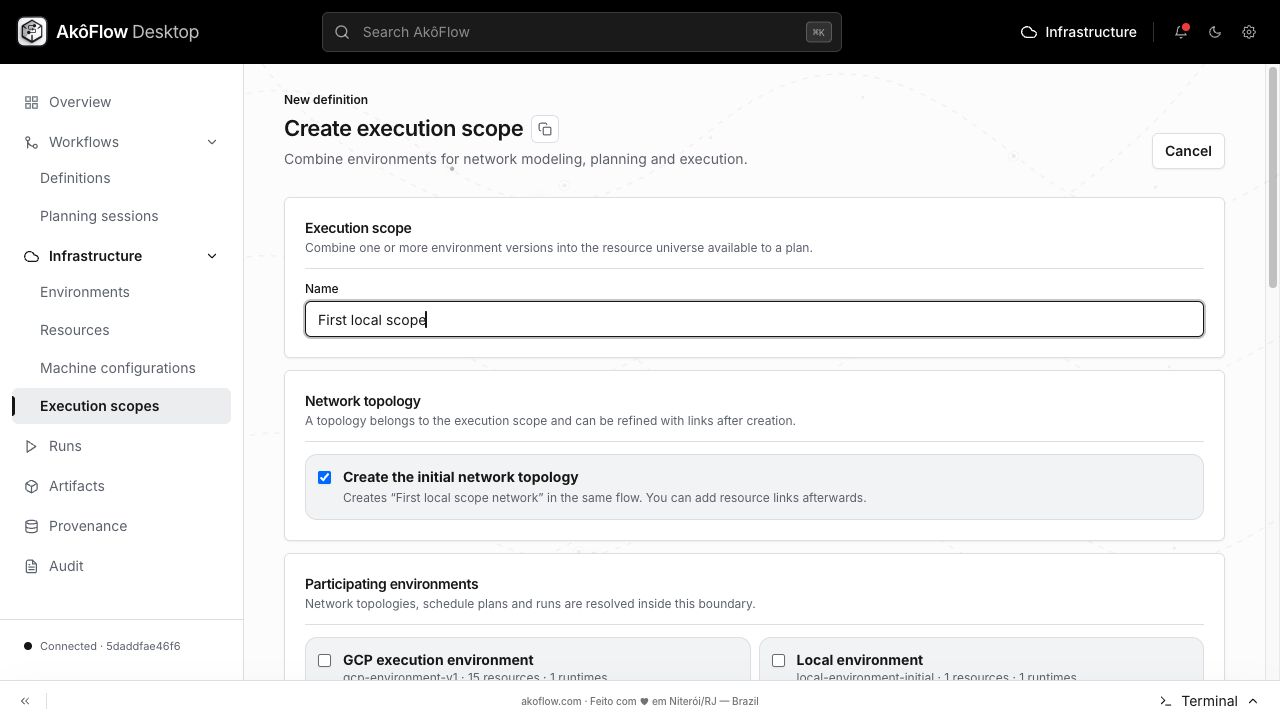The height and width of the screenshot is (720, 1280).
Task: Go to Environments page
Action: pyautogui.click(x=85, y=292)
